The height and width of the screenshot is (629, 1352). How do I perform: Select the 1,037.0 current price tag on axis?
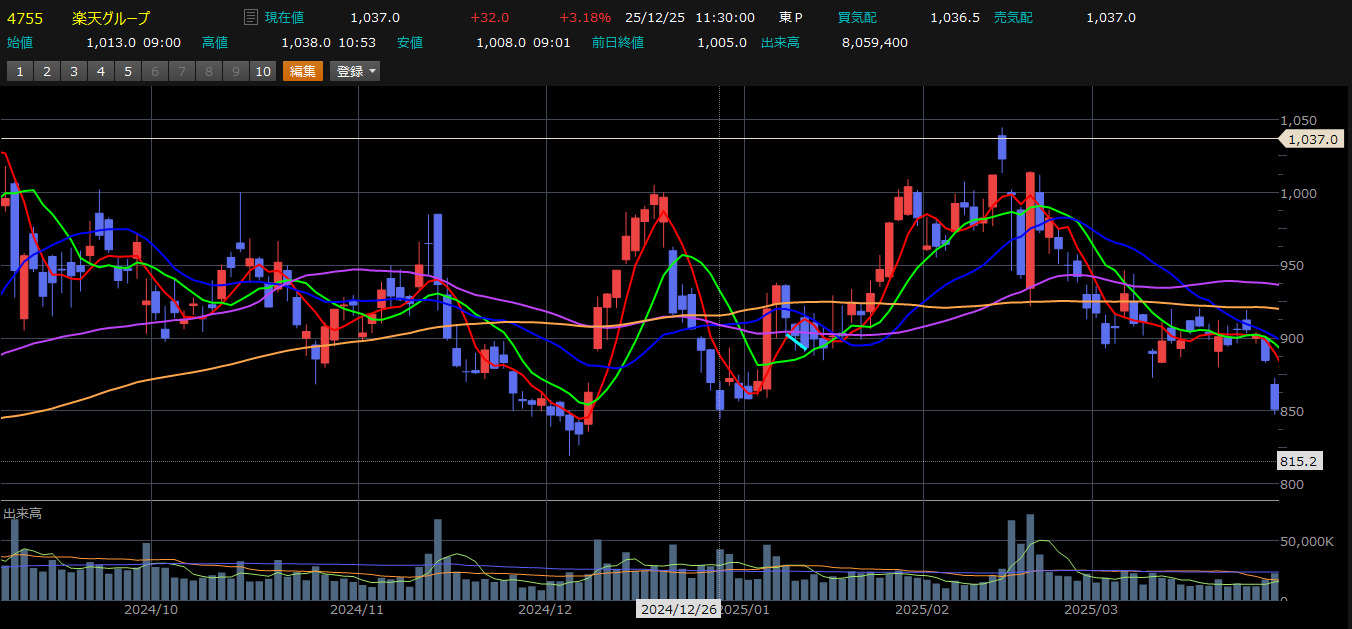tap(1314, 139)
